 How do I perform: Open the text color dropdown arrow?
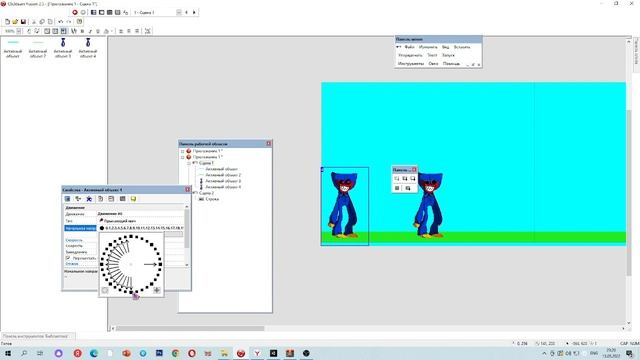pyautogui.click(x=111, y=31)
